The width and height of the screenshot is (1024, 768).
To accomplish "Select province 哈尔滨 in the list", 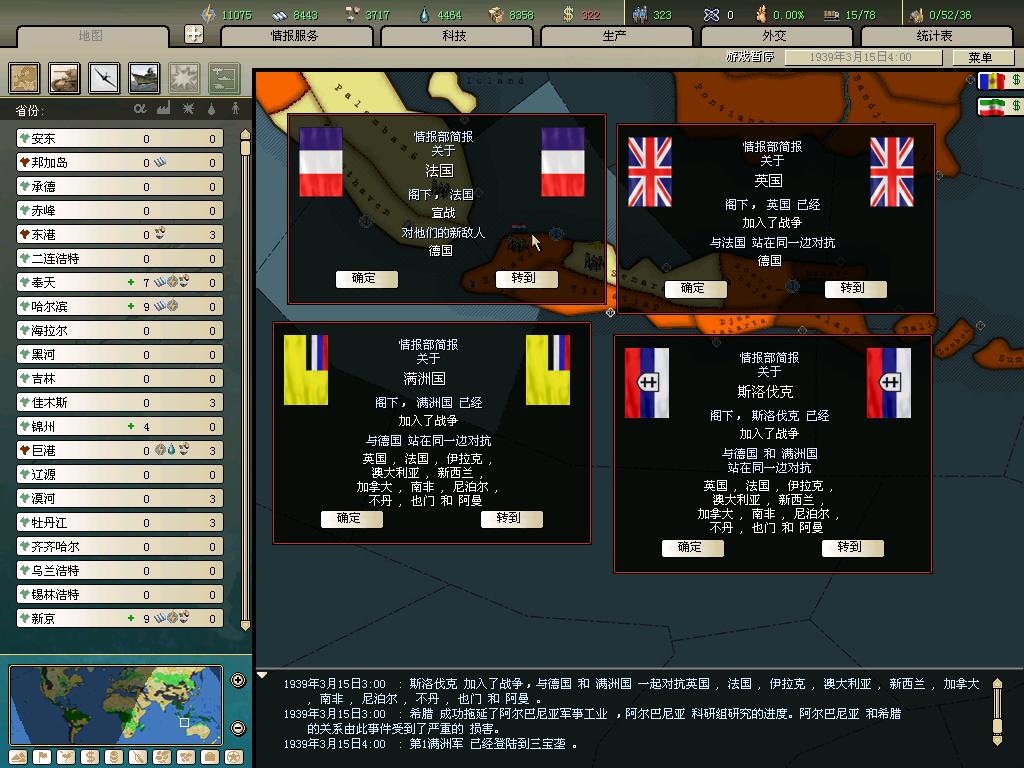I will coord(120,306).
